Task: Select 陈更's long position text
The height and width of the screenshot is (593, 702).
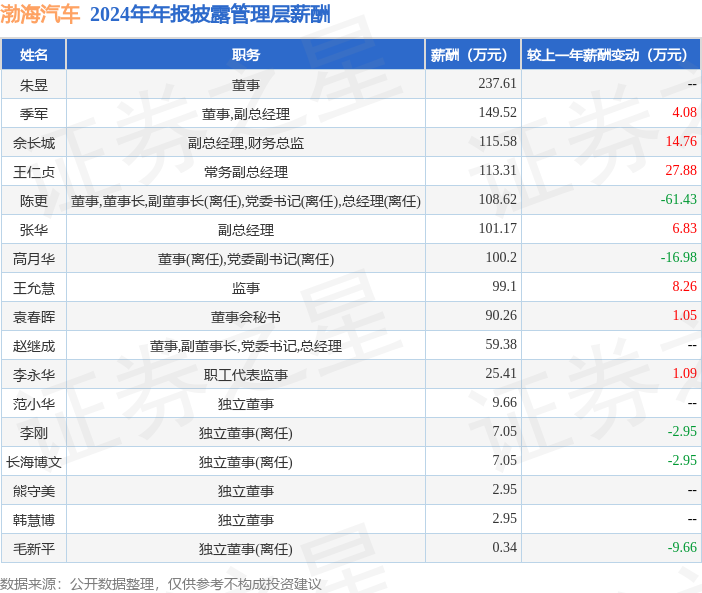Action: click(246, 201)
